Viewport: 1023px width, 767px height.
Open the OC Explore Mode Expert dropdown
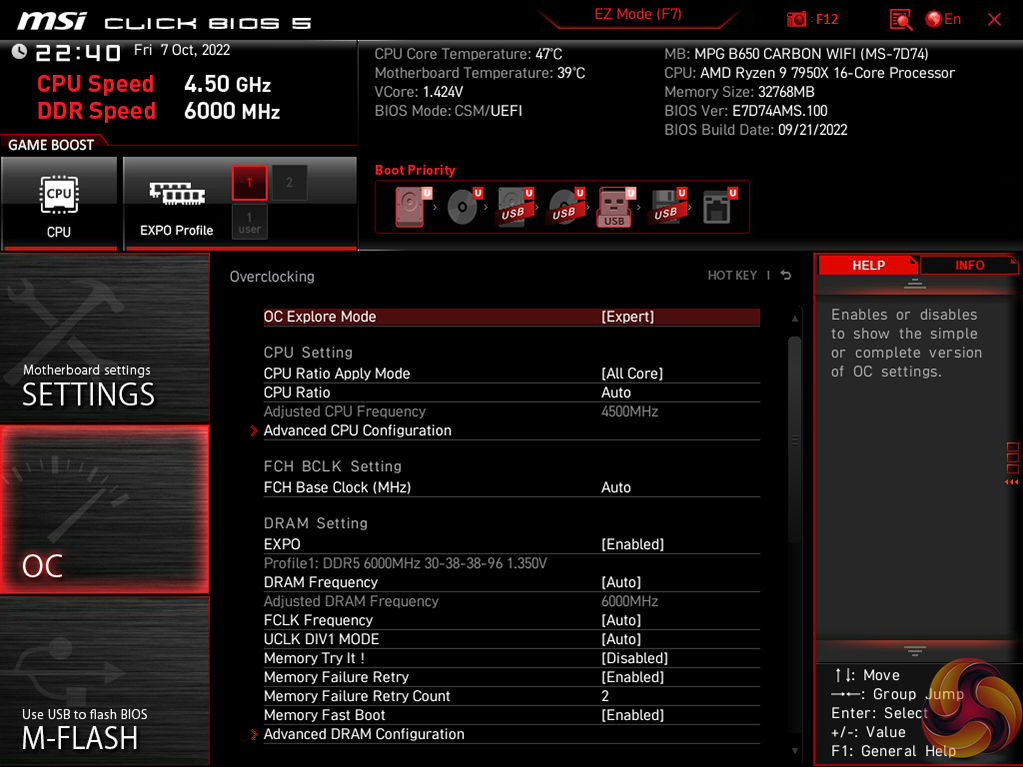[627, 316]
